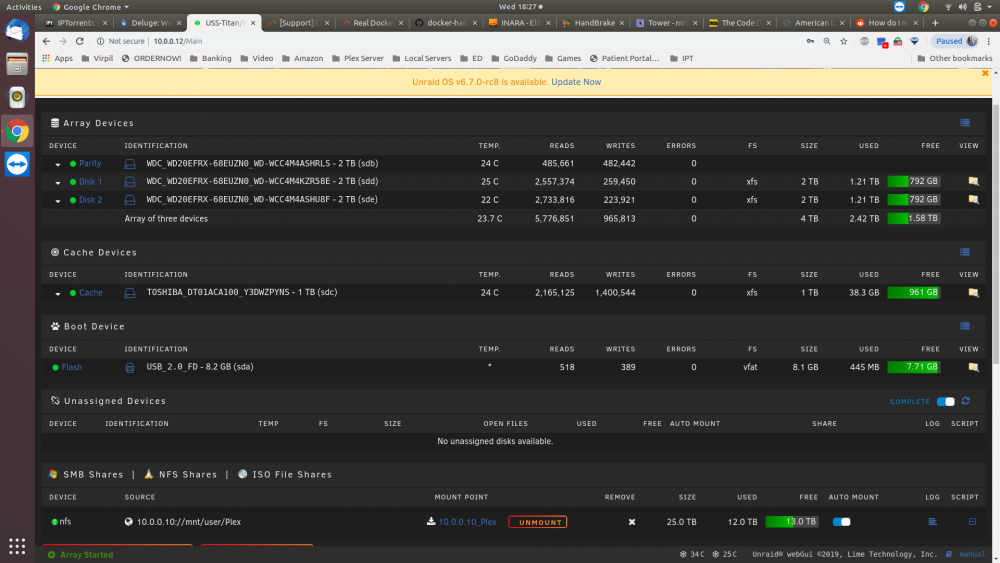Open the system clock Wed 18:27

tap(520, 7)
